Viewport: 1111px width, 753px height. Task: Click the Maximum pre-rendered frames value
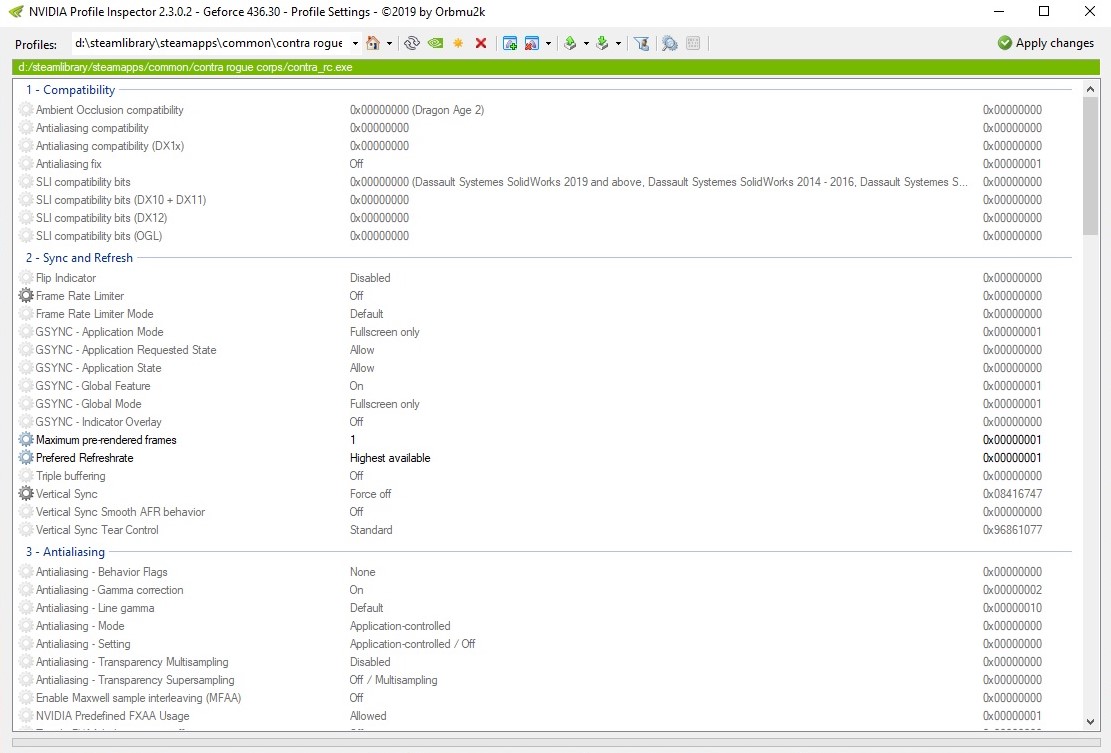coord(353,440)
